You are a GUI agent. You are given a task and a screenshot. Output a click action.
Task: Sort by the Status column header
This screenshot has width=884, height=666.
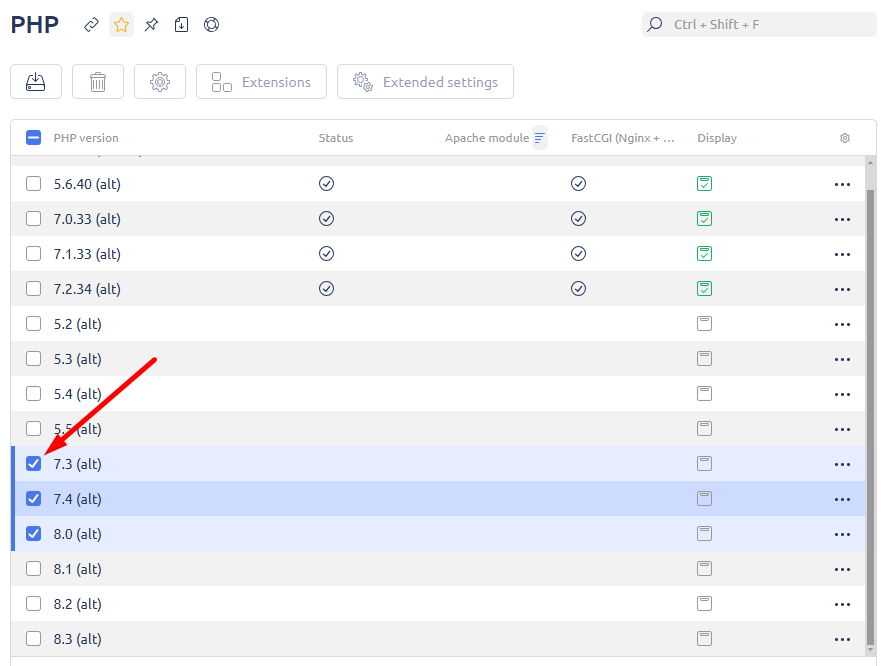click(335, 138)
